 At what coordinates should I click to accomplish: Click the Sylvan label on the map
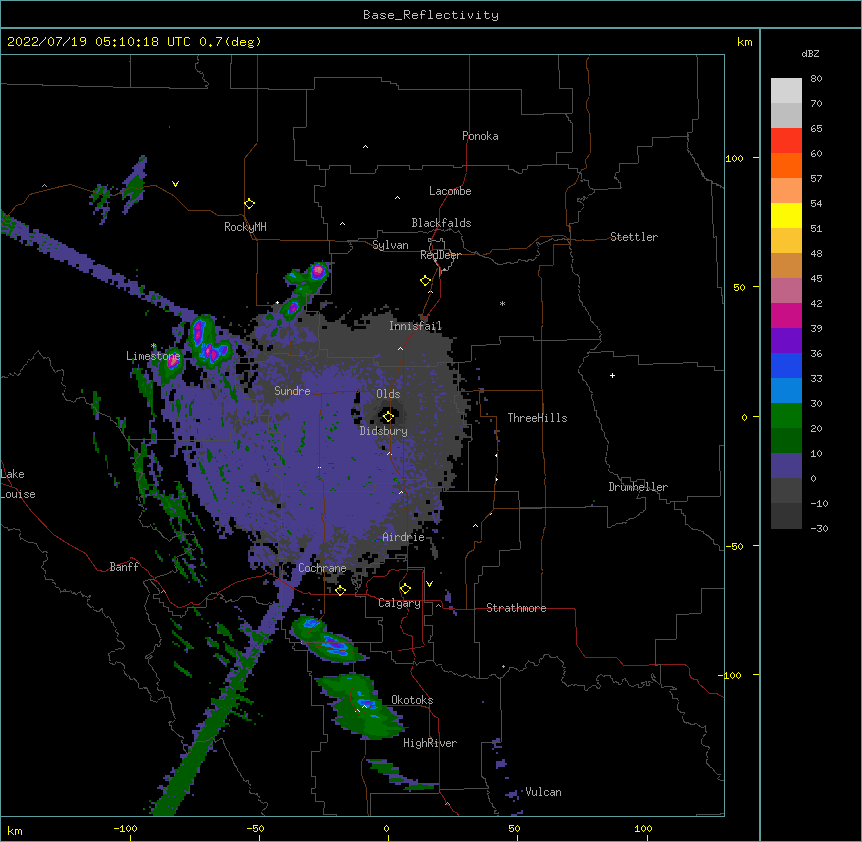[390, 245]
